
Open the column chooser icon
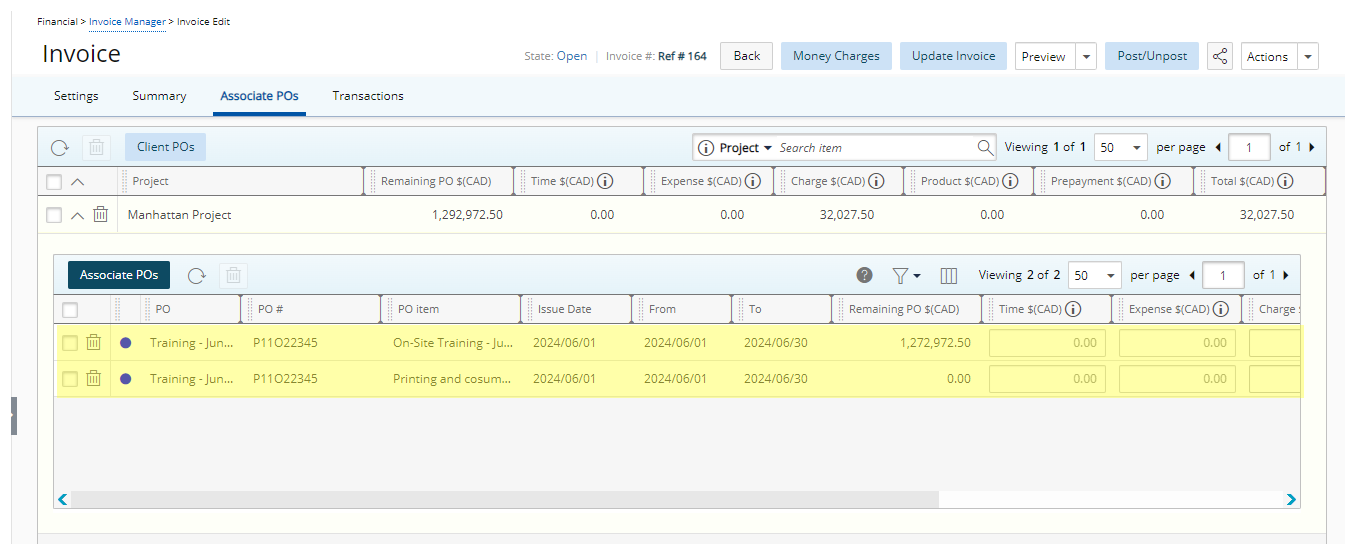949,275
